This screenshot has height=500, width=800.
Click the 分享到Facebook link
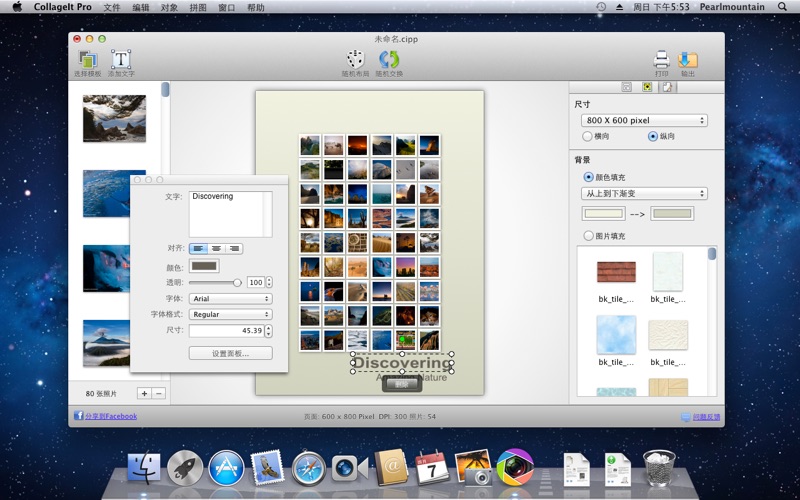click(110, 416)
